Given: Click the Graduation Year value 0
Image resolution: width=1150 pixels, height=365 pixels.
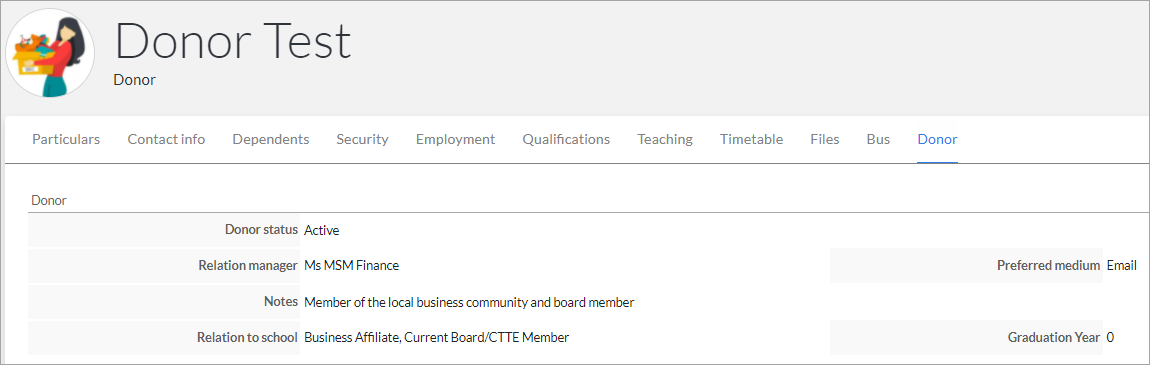Looking at the screenshot, I should pyautogui.click(x=1110, y=337).
